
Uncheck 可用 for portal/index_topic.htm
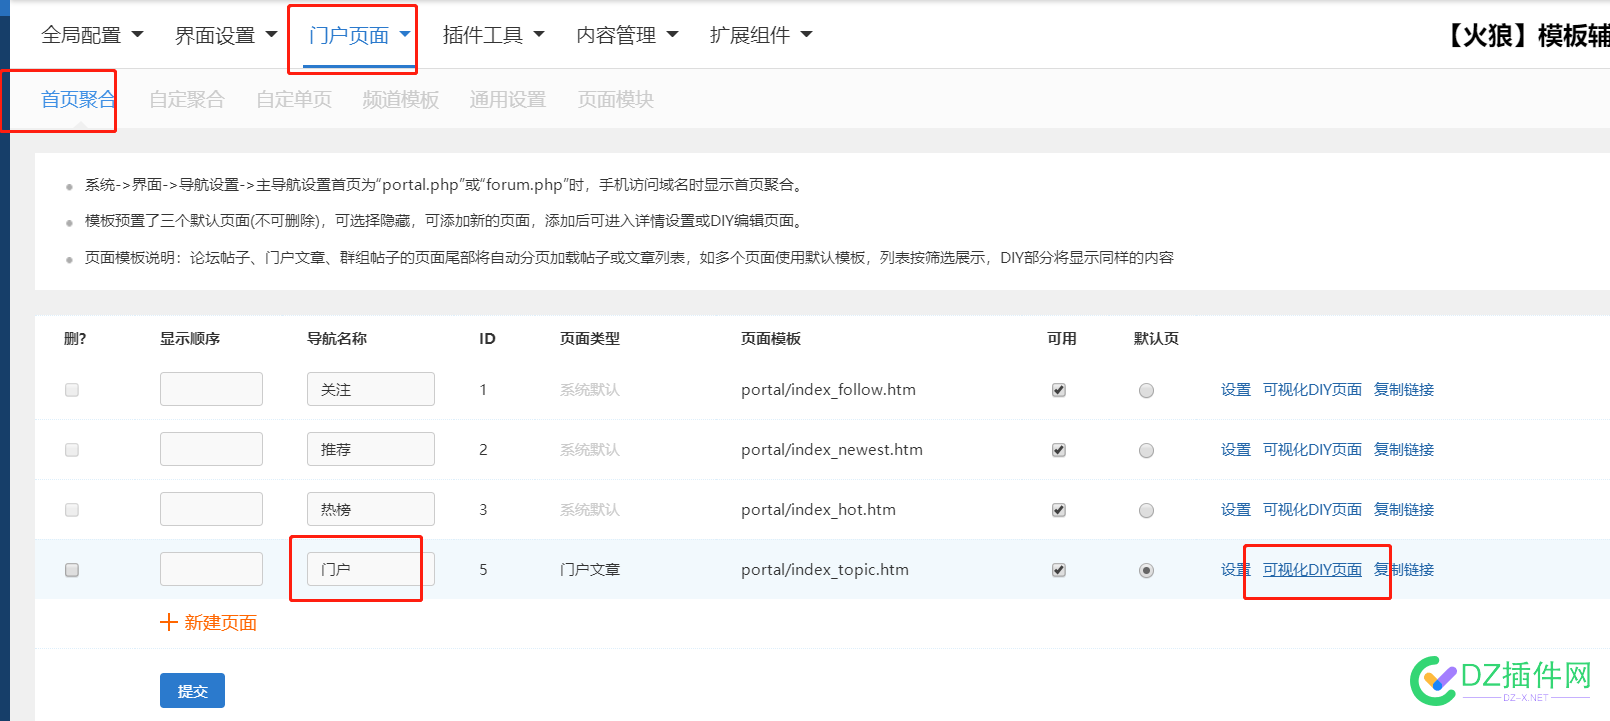1059,570
